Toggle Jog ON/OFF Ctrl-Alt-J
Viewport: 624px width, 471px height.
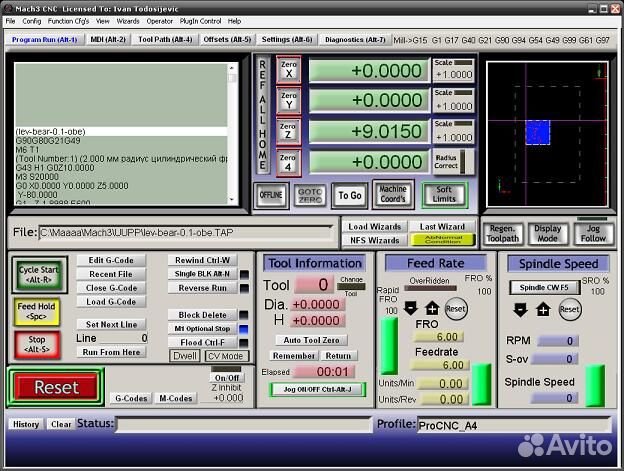click(x=317, y=389)
